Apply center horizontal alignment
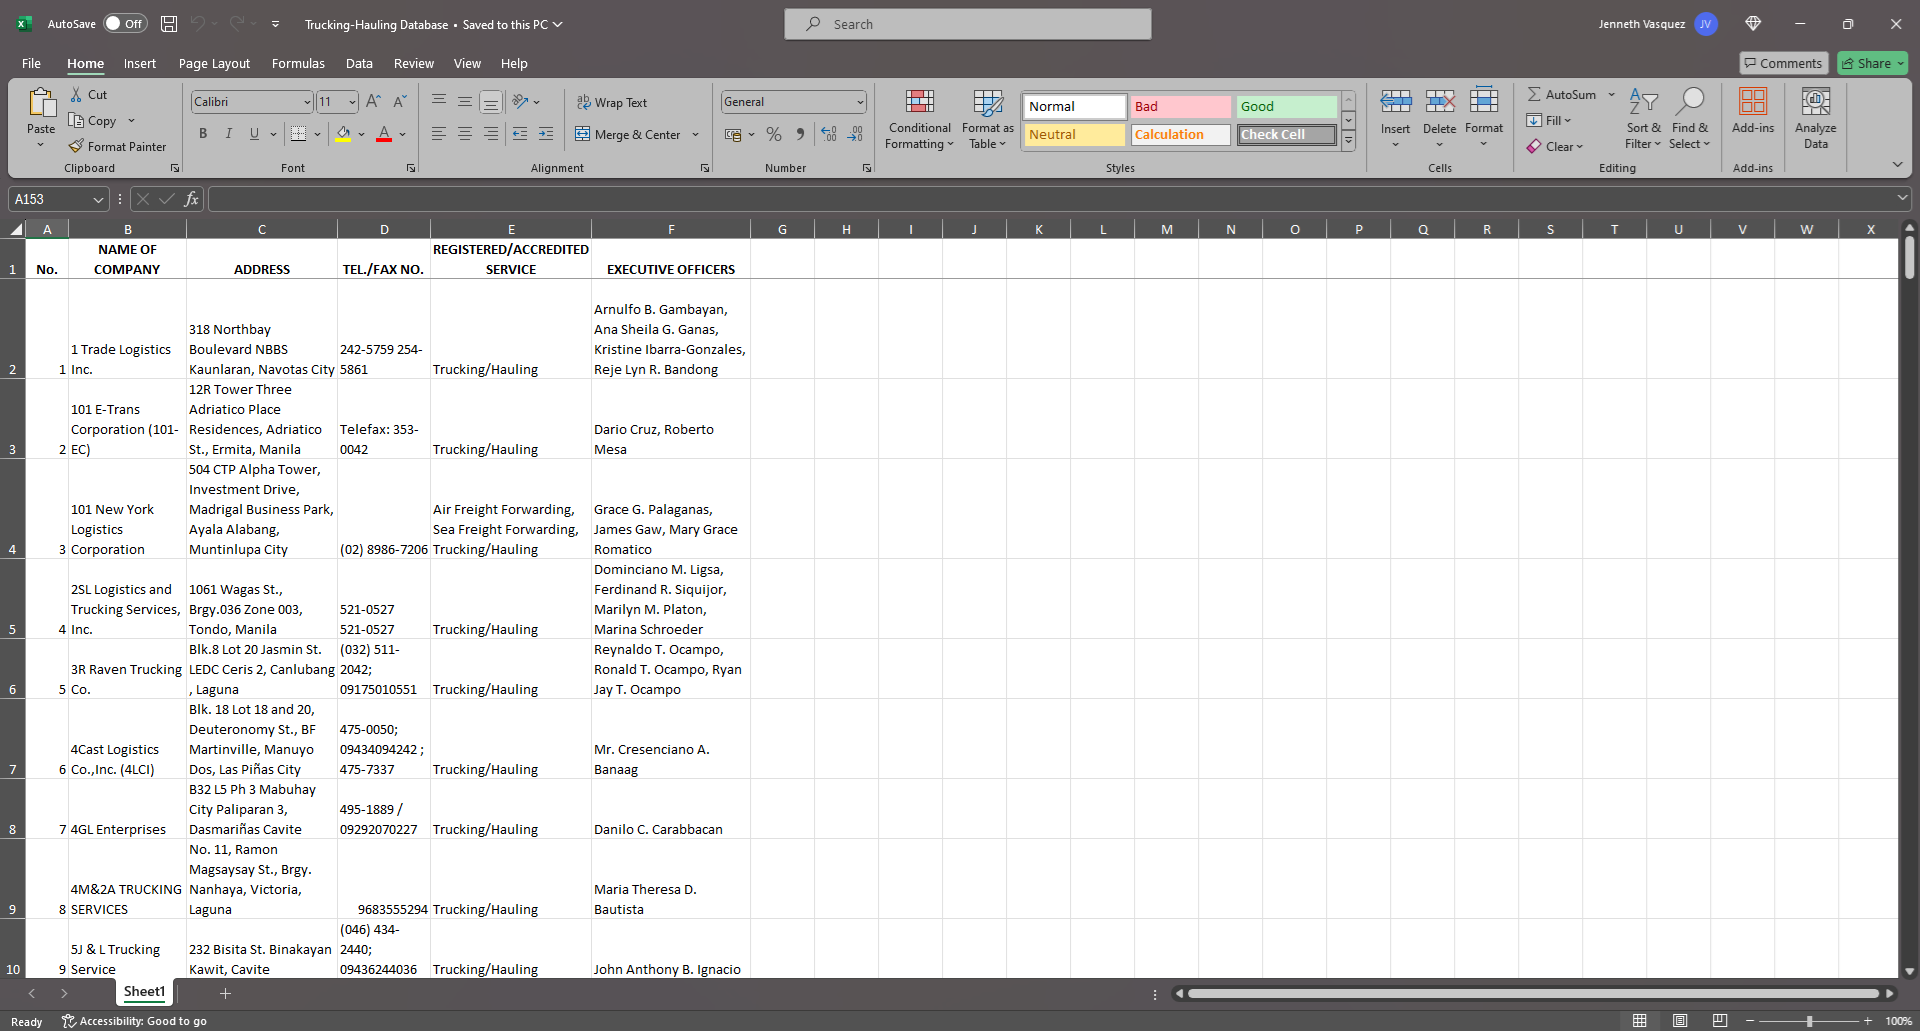This screenshot has height=1031, width=1920. click(x=465, y=134)
